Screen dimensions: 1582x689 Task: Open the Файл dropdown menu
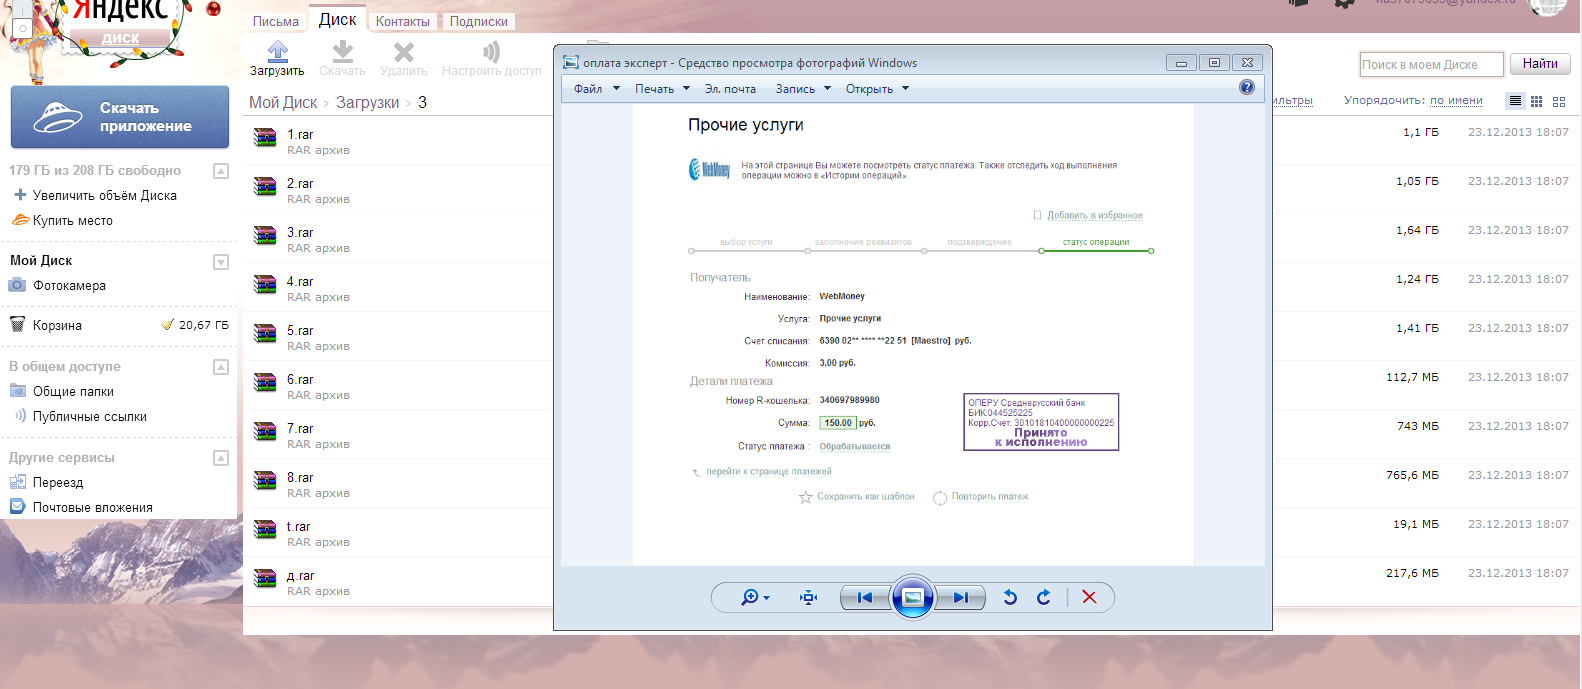(x=597, y=89)
